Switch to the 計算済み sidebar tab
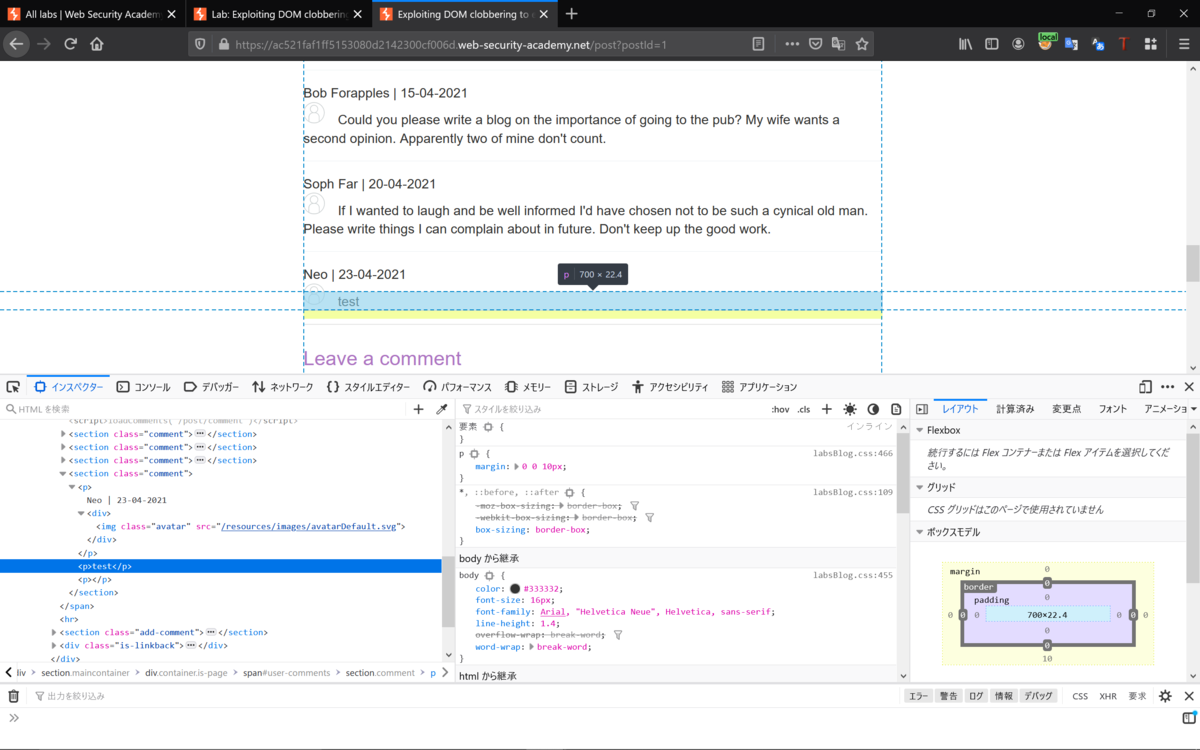The width and height of the screenshot is (1200, 750). [1015, 409]
